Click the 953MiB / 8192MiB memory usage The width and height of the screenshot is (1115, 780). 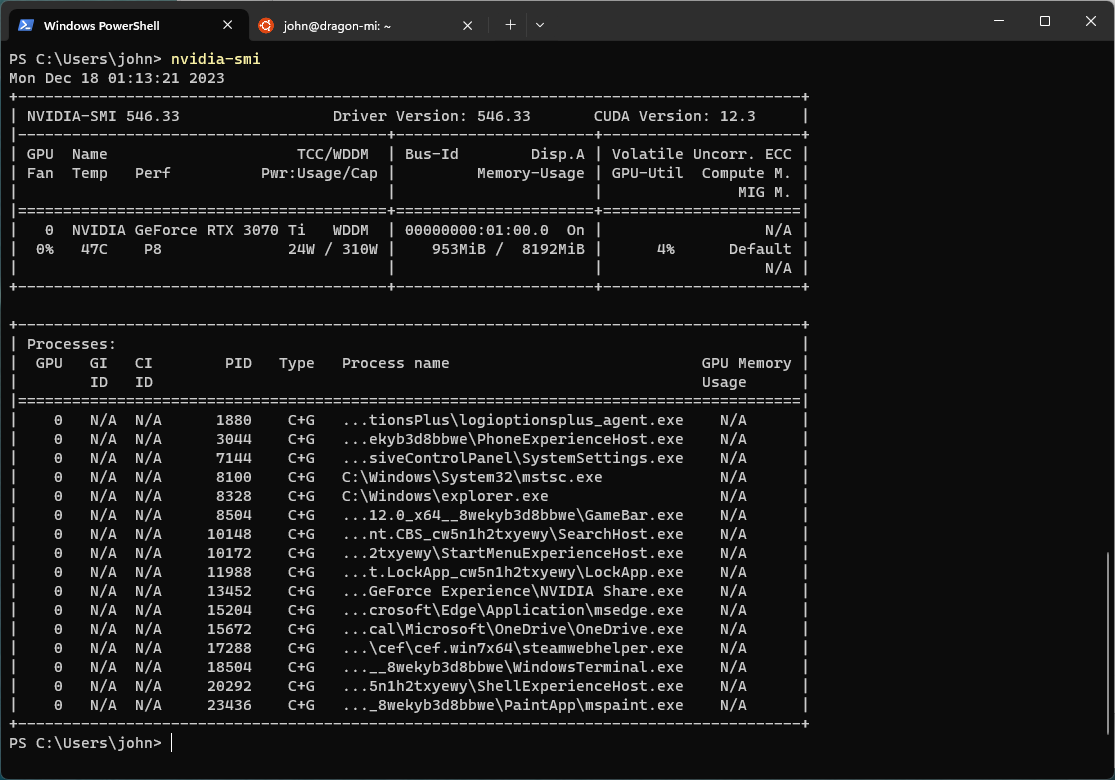pyautogui.click(x=508, y=249)
